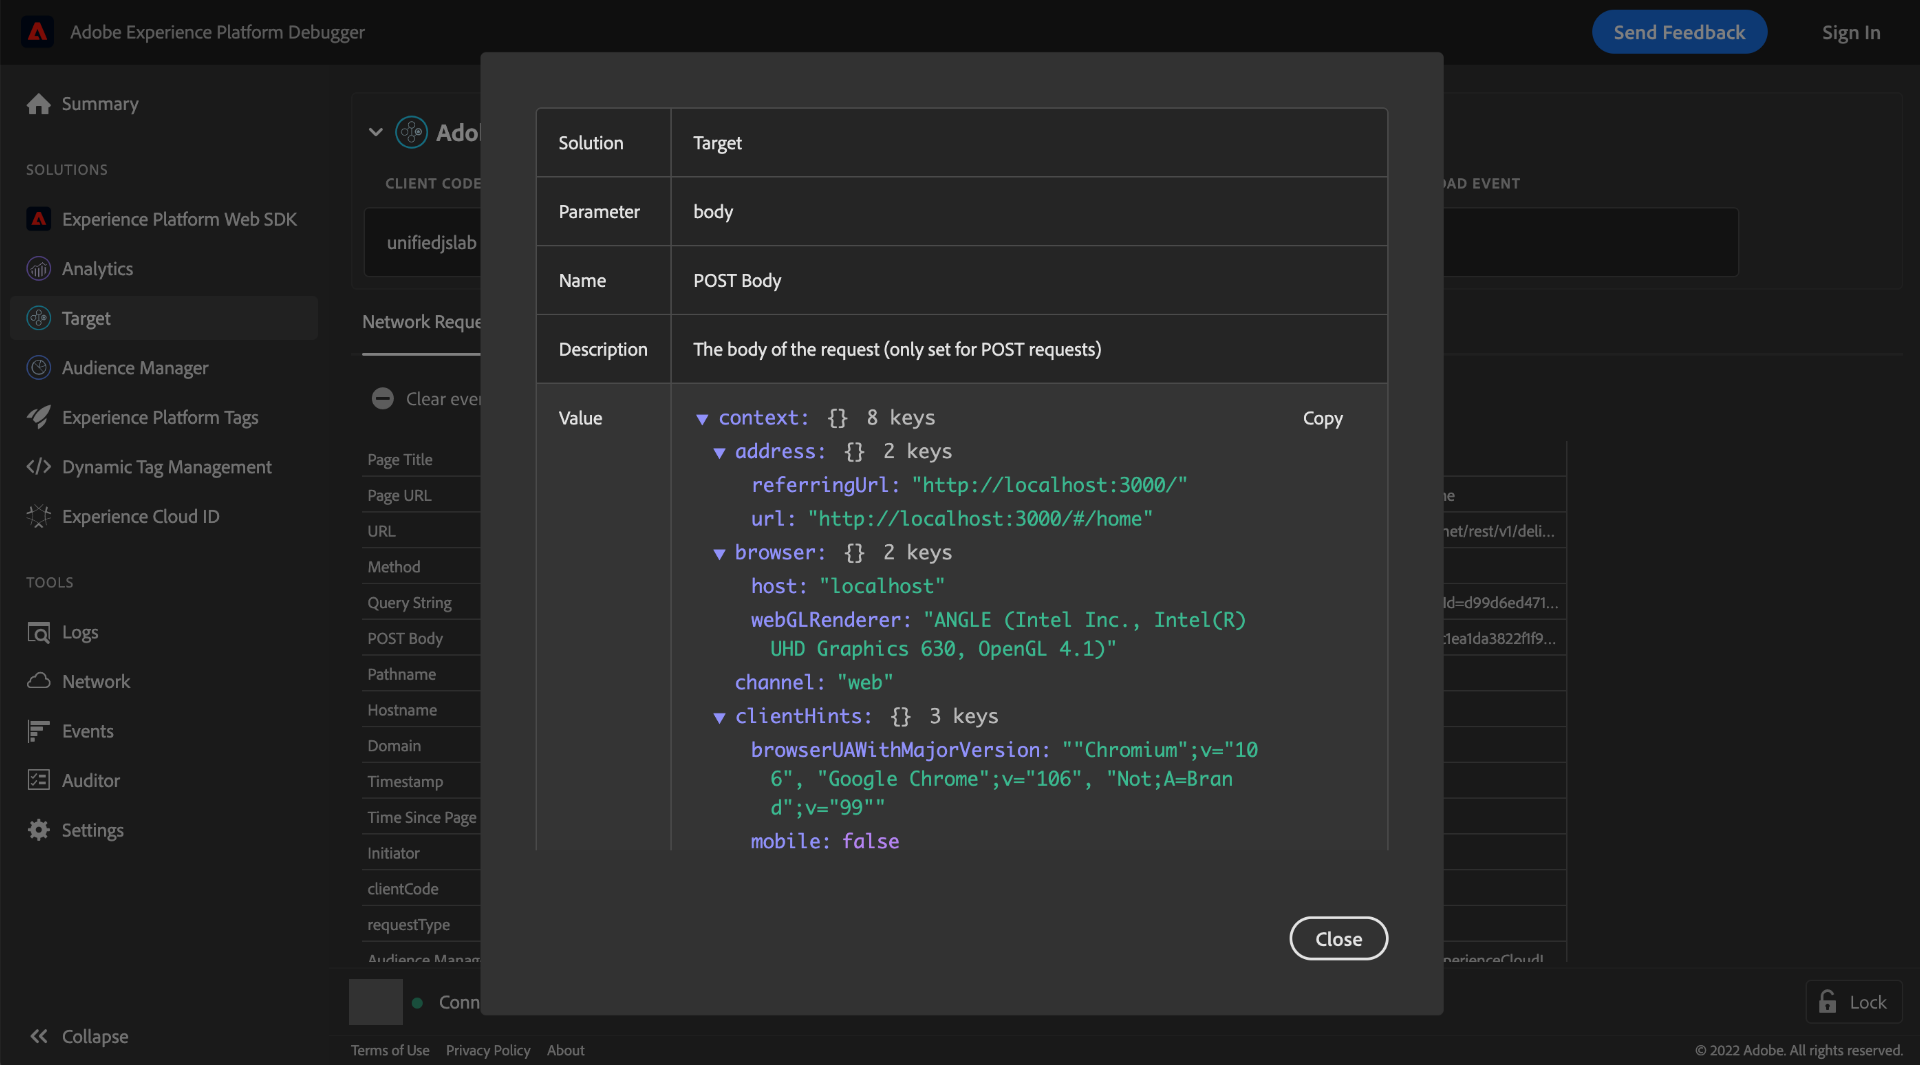Collapse the browser JSON node
The width and height of the screenshot is (1920, 1065).
click(x=719, y=554)
